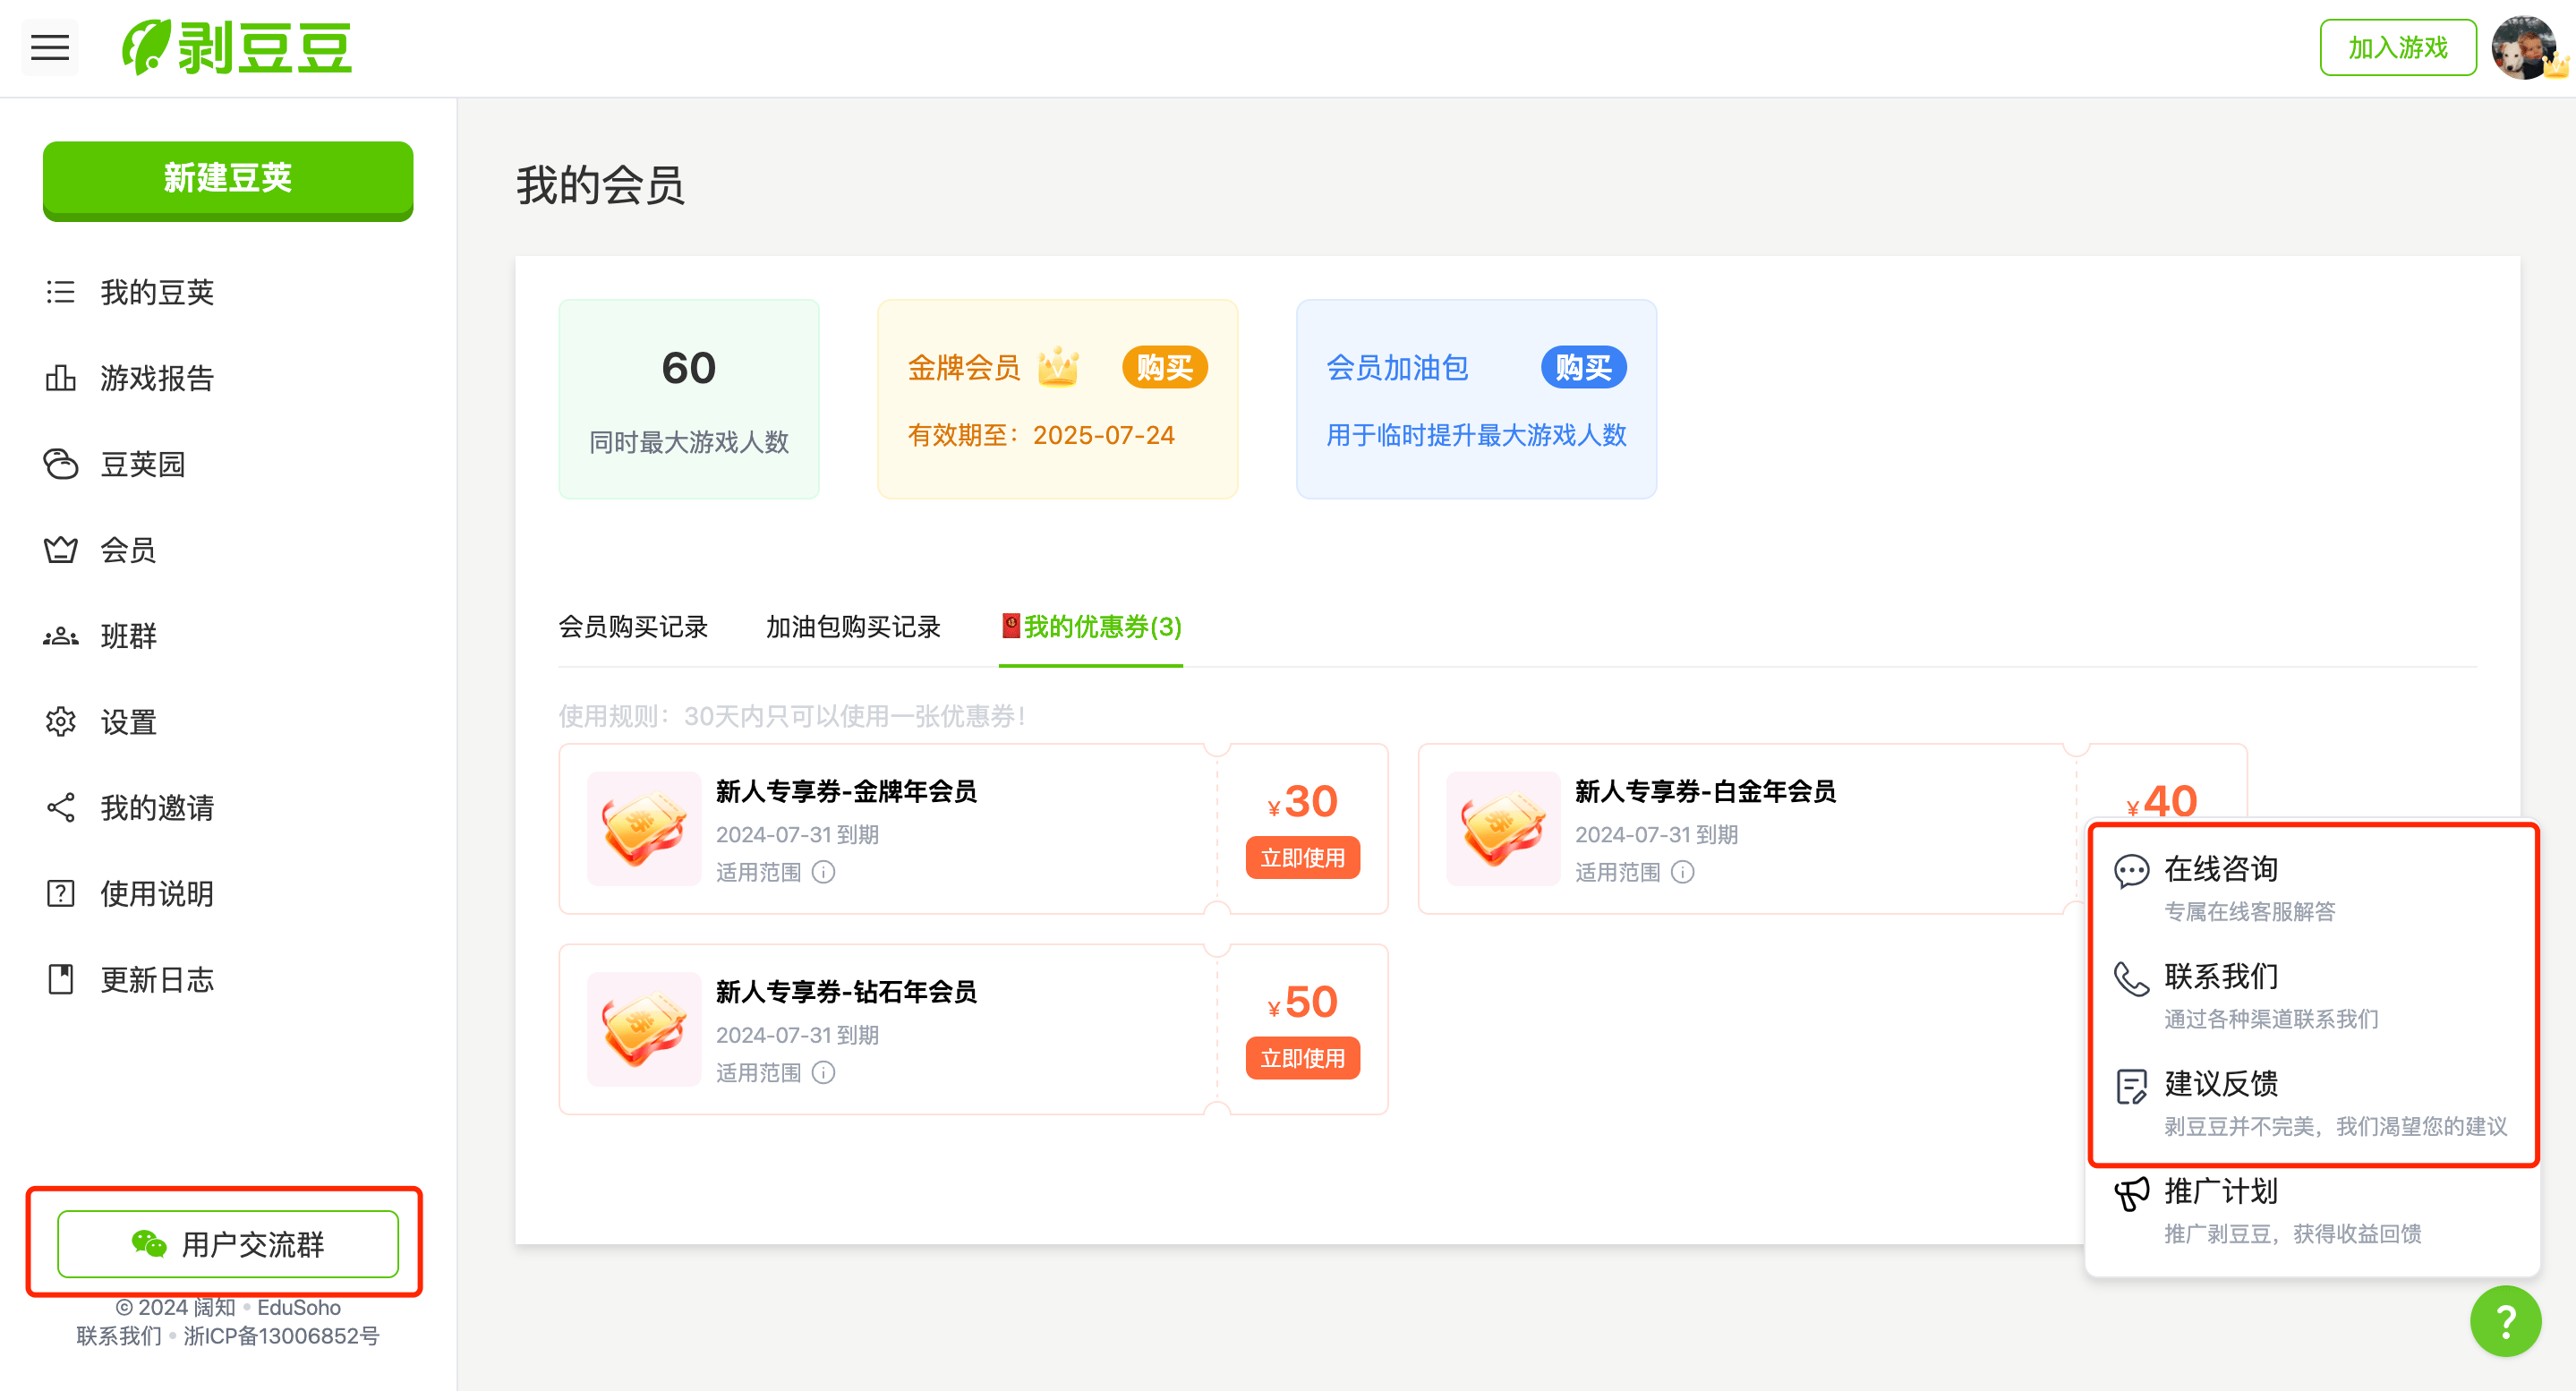Screen dimensions: 2576x1391
Task: Click the cloud icon beside 豆荚园
Action: (60, 463)
